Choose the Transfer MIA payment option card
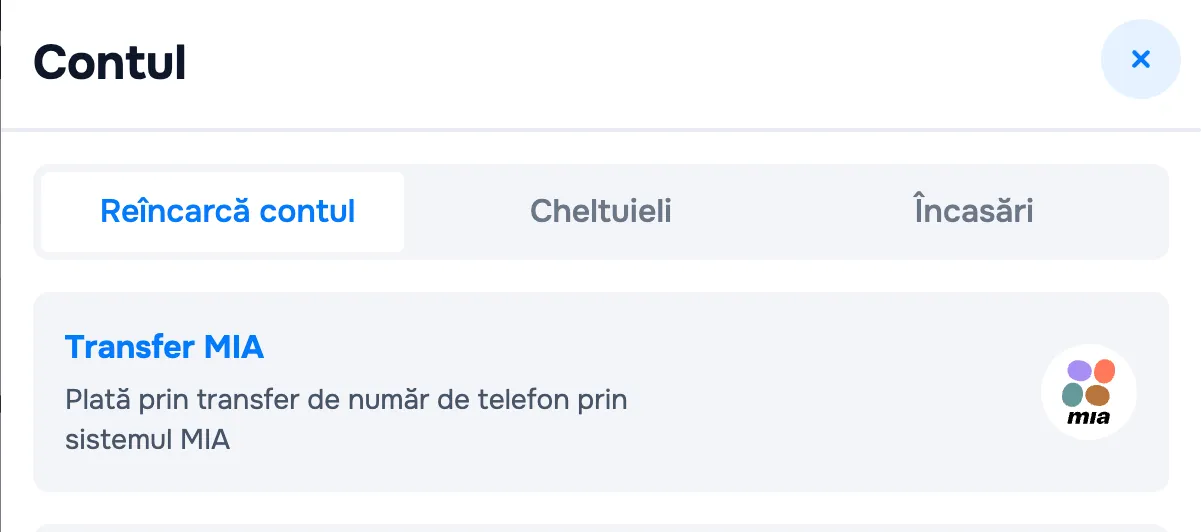This screenshot has width=1201, height=532. pos(600,392)
